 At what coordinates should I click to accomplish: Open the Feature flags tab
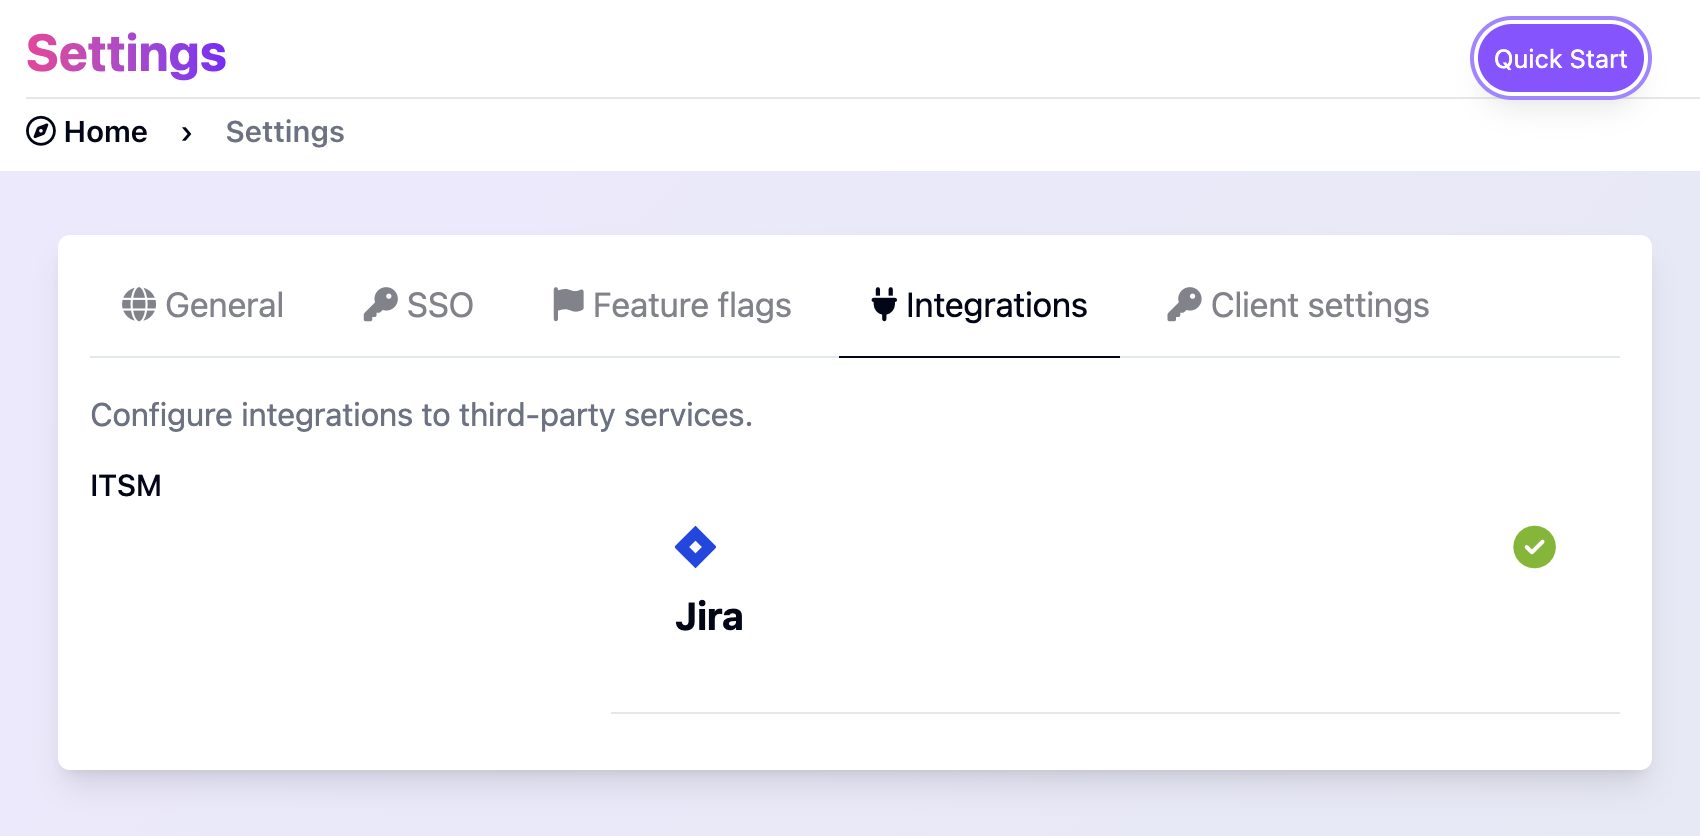tap(672, 305)
